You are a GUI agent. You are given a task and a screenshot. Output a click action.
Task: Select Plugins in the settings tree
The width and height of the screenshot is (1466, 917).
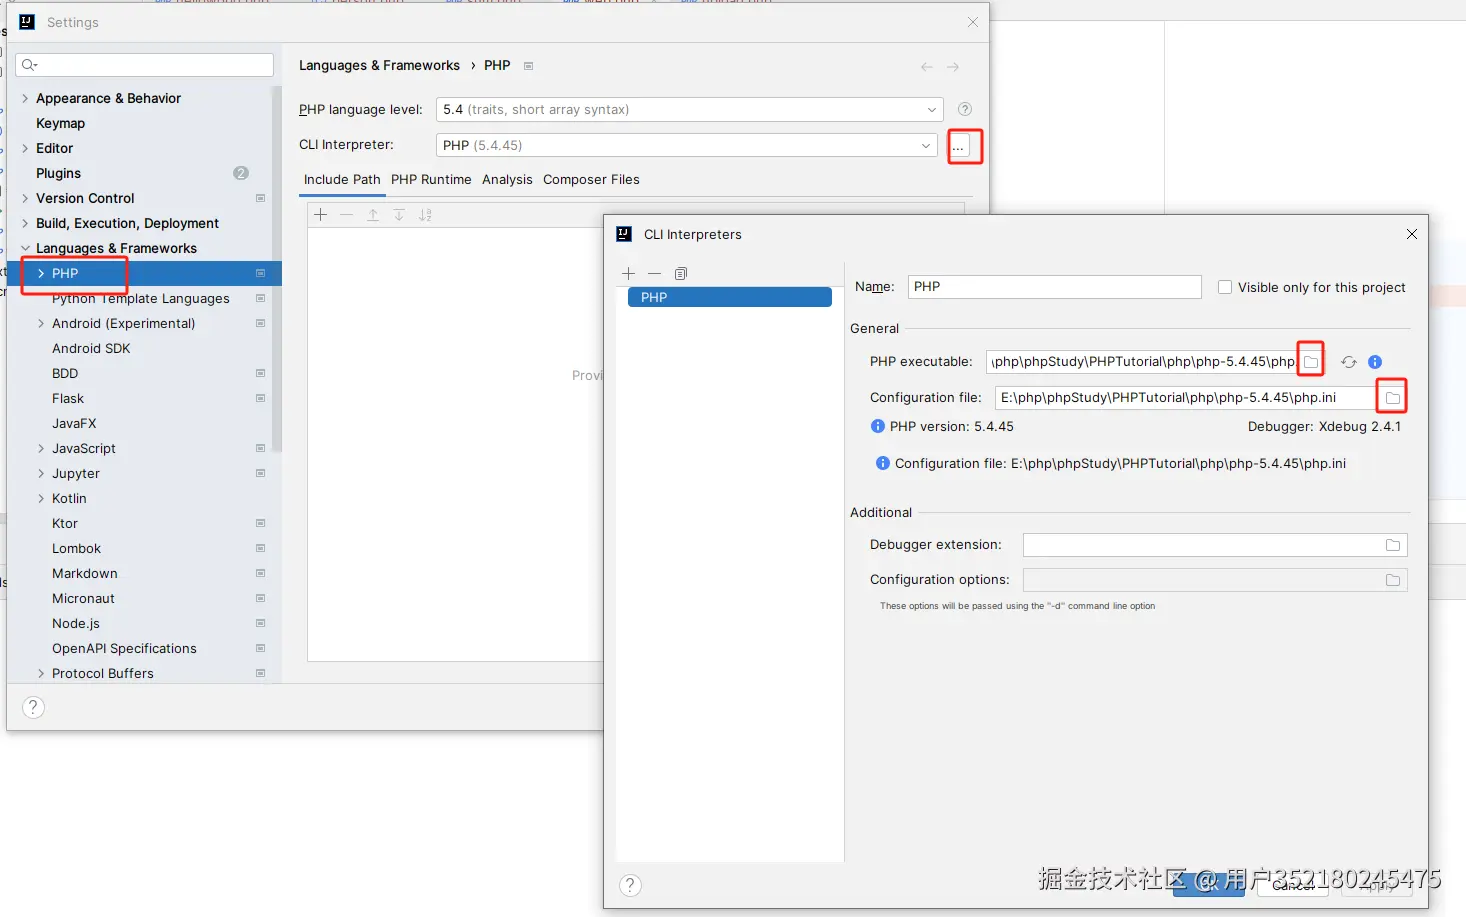(x=58, y=173)
